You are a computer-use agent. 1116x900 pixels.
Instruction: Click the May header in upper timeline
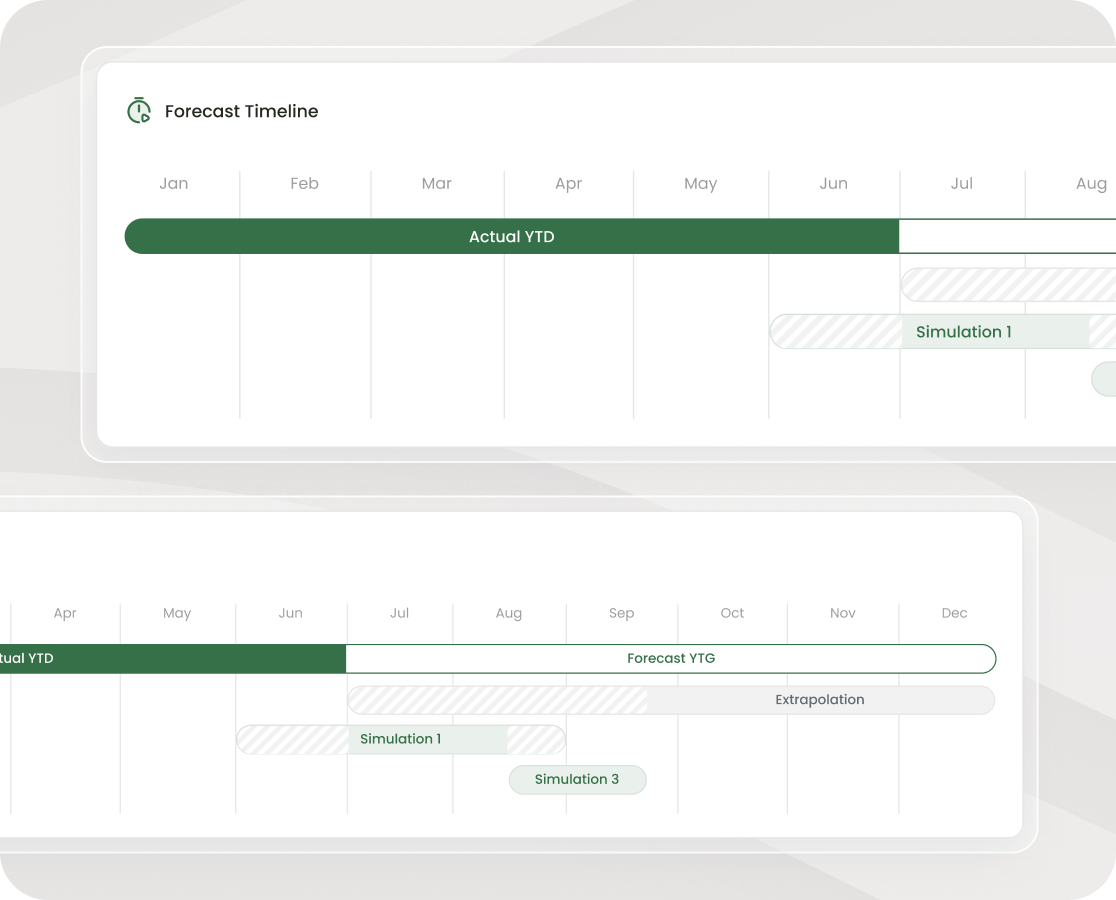coord(700,184)
